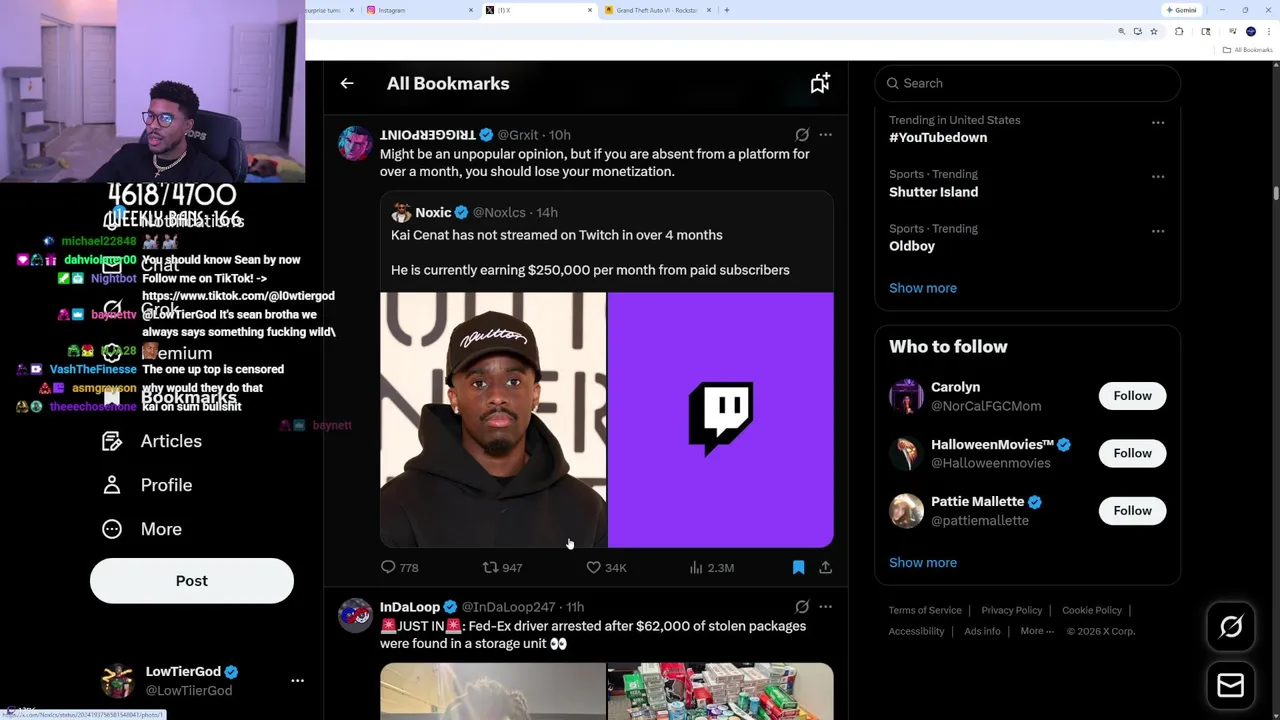Follow Pattie Mallette
The image size is (1280, 720).
tap(1133, 511)
